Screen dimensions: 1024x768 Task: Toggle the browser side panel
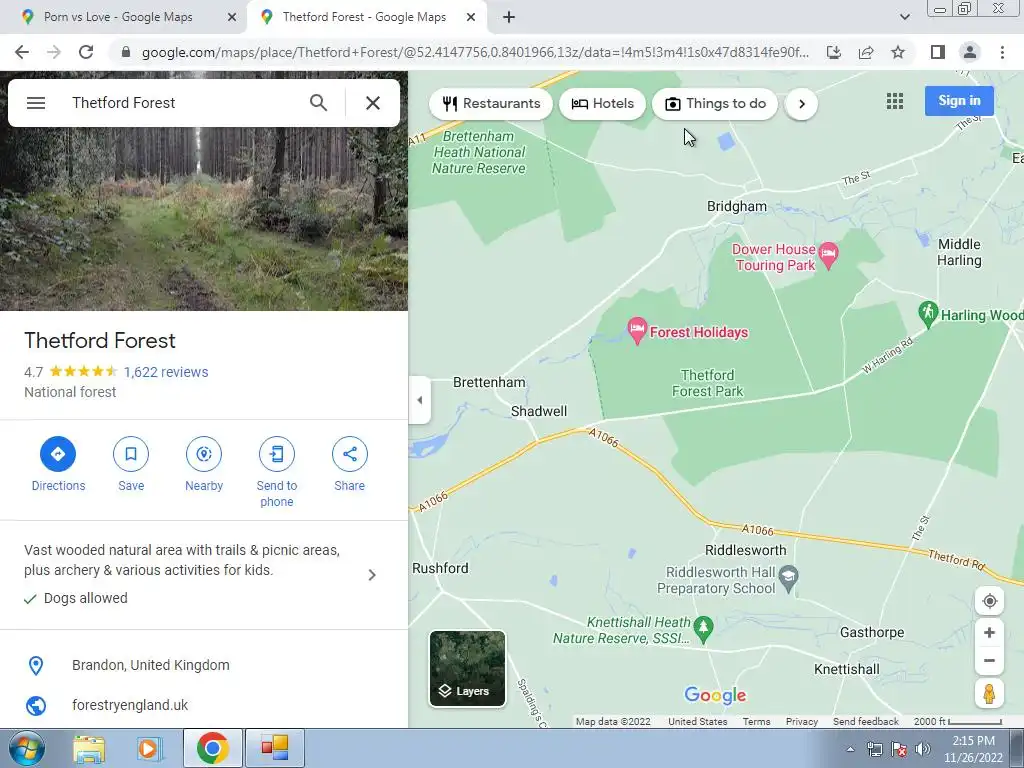938,52
